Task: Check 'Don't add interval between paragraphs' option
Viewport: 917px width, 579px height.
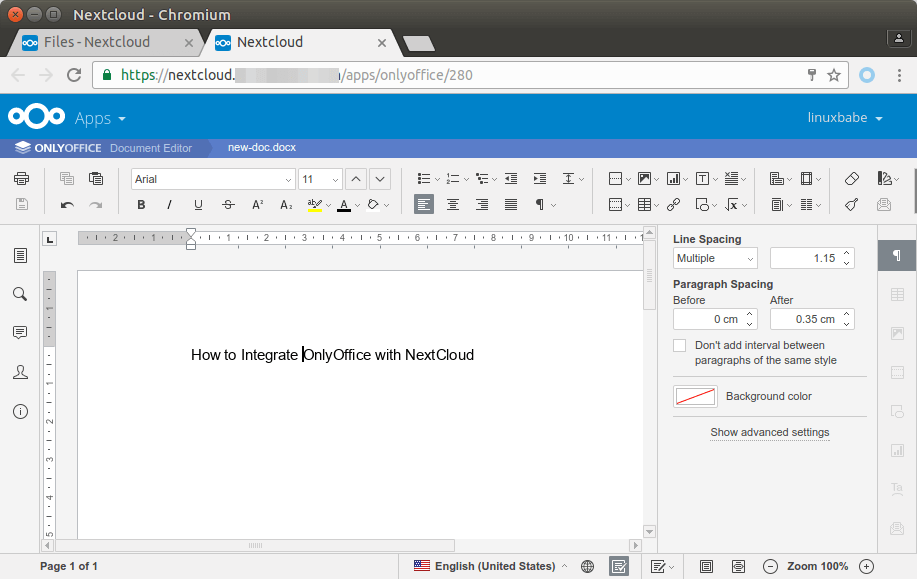Action: coord(679,345)
